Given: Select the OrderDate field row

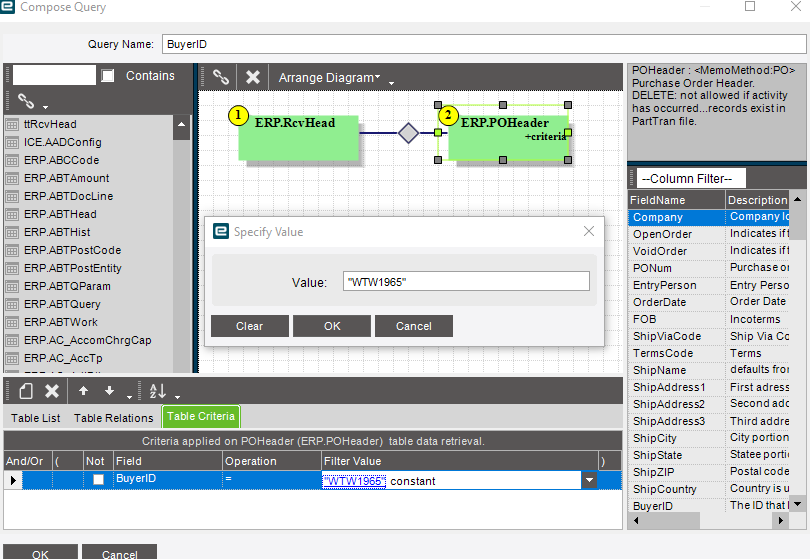Looking at the screenshot, I should point(709,302).
